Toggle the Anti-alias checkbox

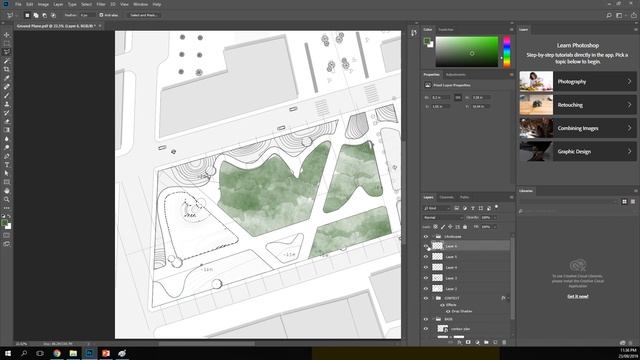101,15
